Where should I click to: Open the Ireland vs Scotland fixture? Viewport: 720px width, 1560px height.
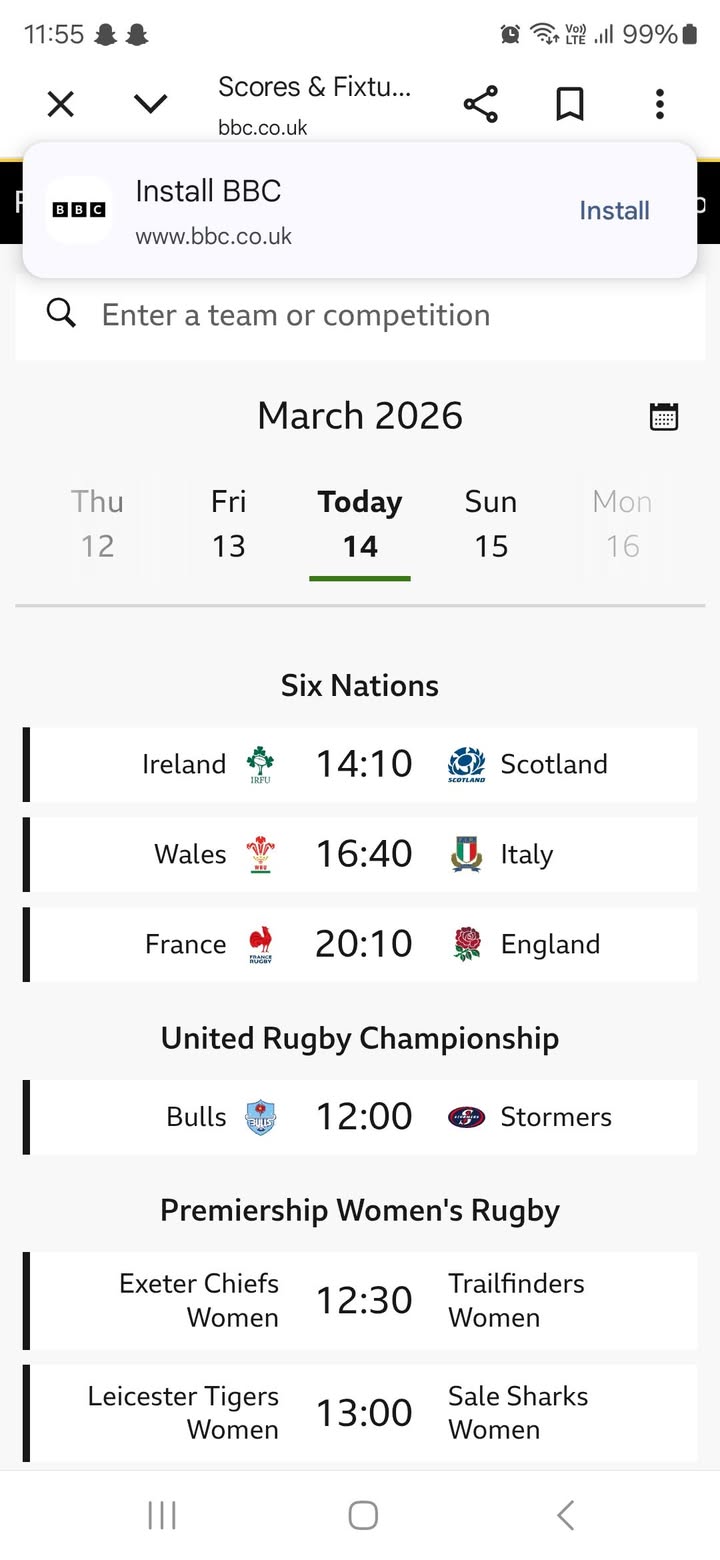(x=362, y=765)
